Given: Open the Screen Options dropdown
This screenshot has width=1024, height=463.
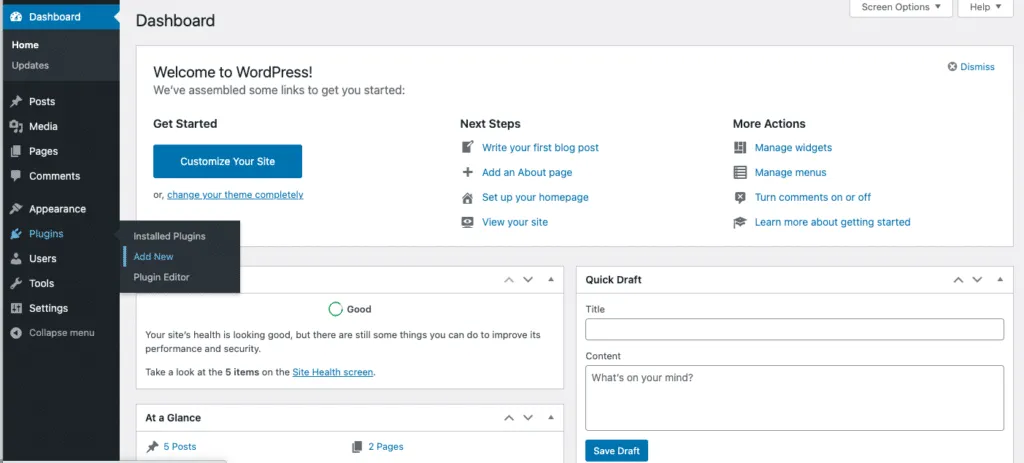Looking at the screenshot, I should (901, 8).
